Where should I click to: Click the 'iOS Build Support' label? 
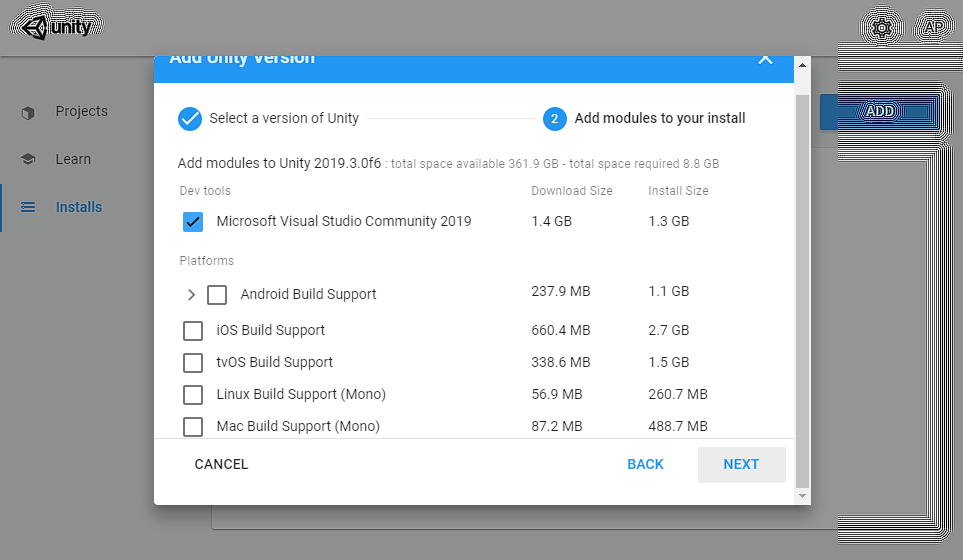(270, 331)
